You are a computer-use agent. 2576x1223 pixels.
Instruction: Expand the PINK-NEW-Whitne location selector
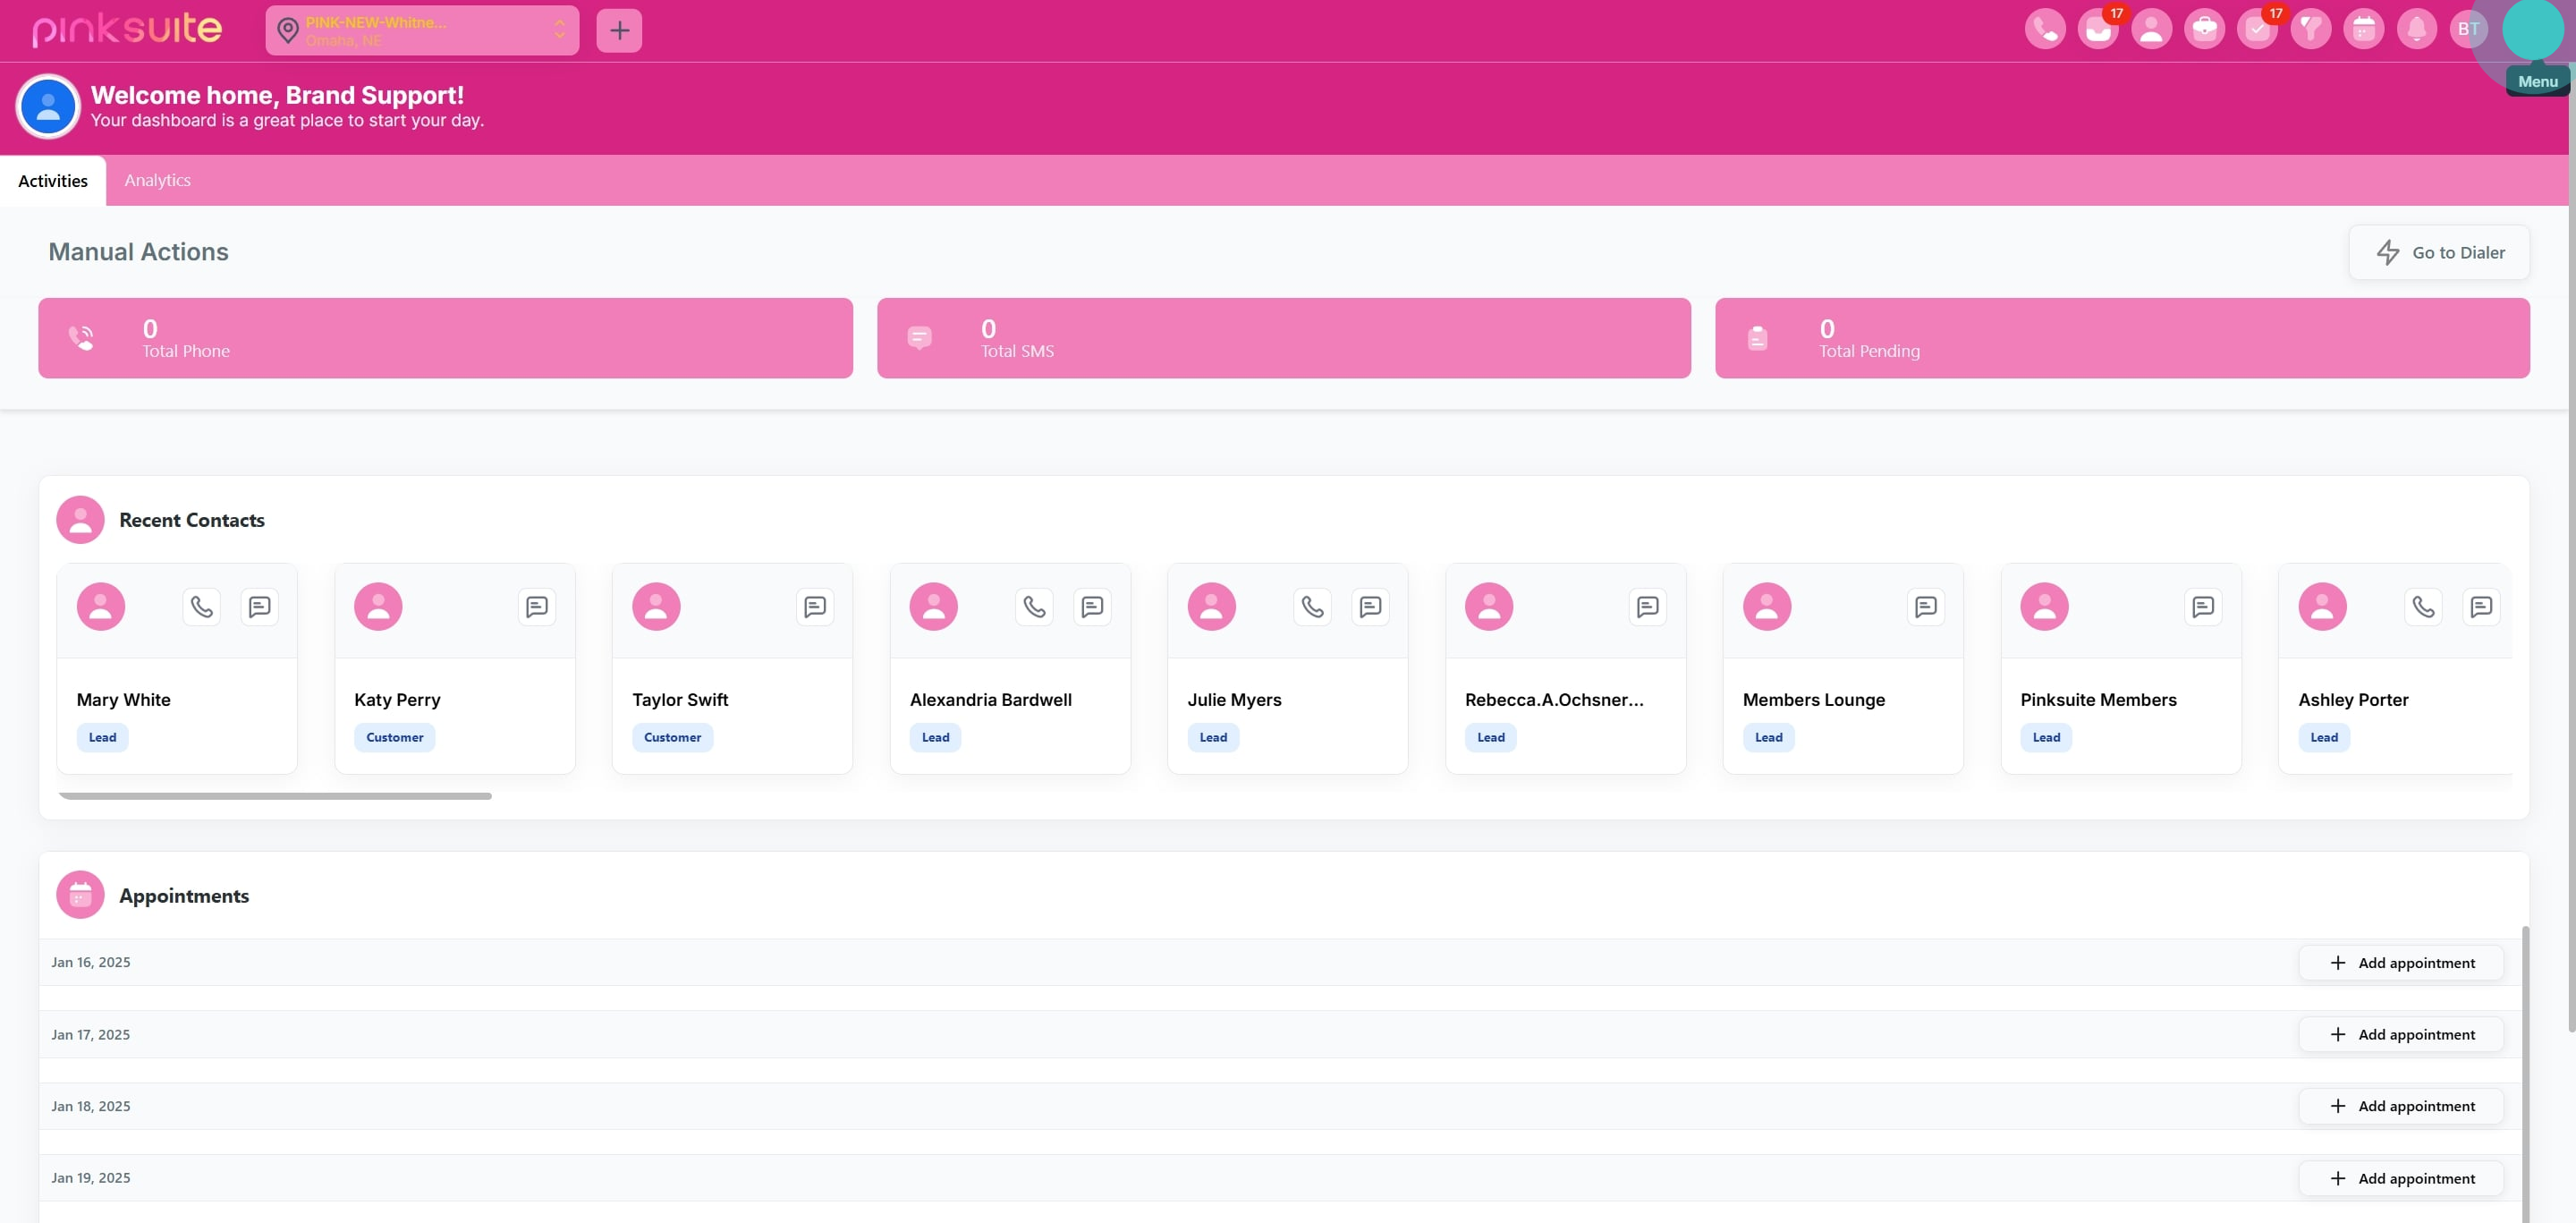(421, 30)
